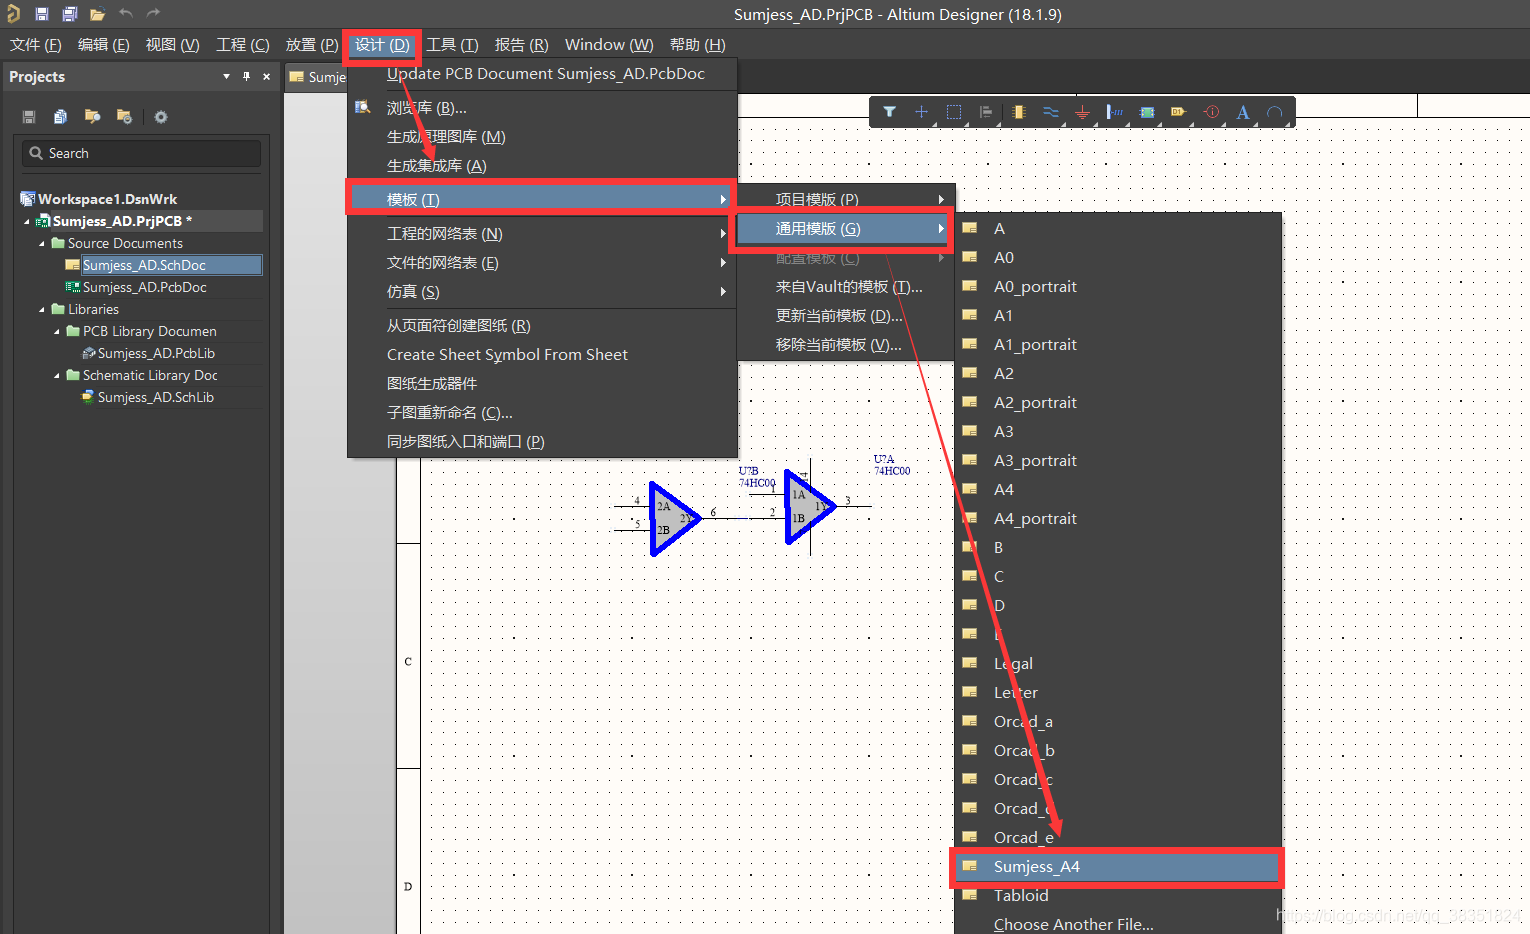This screenshot has height=934, width=1530.
Task: Pin the Projects panel
Action: (246, 77)
